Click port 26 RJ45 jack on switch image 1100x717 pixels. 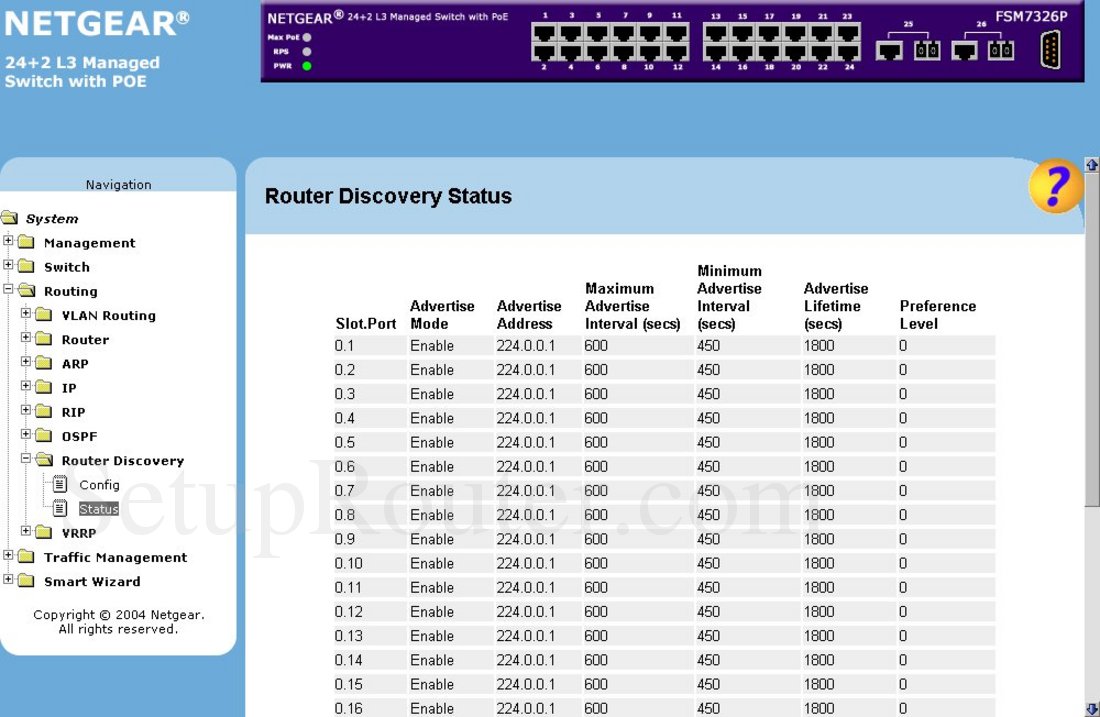(965, 51)
